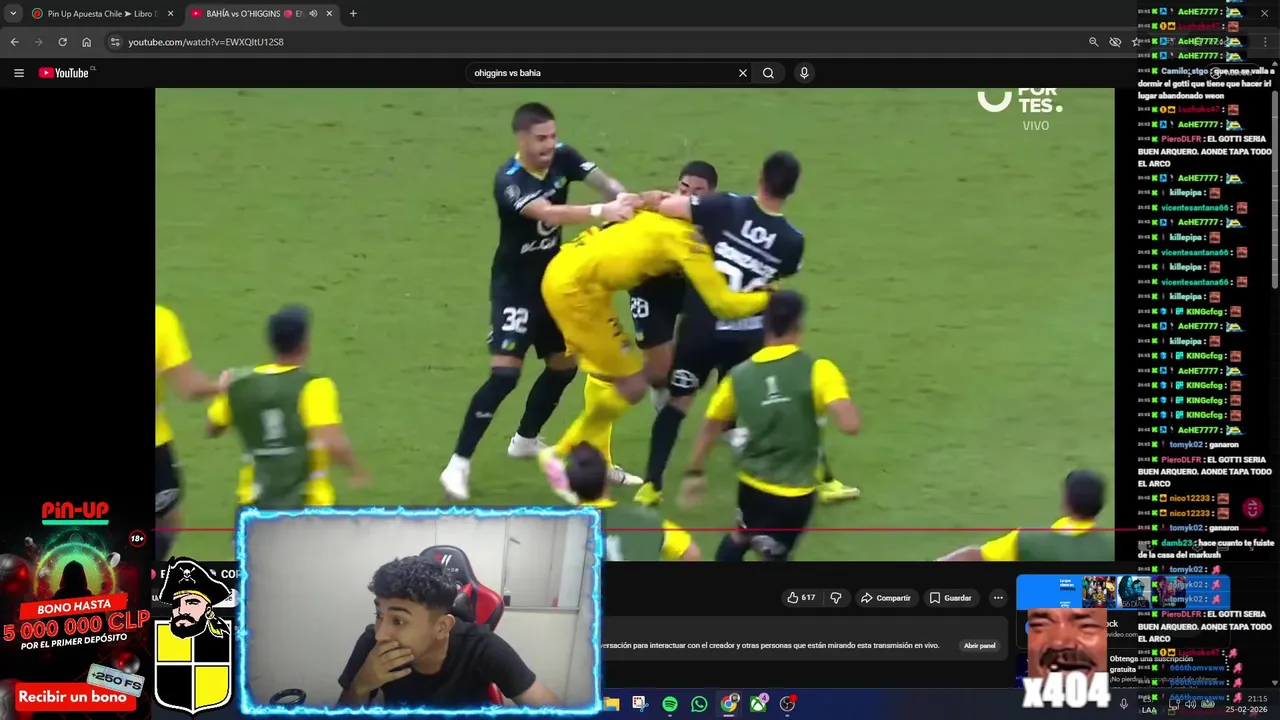
Task: Bookmark this page with the star
Action: coord(1136,42)
